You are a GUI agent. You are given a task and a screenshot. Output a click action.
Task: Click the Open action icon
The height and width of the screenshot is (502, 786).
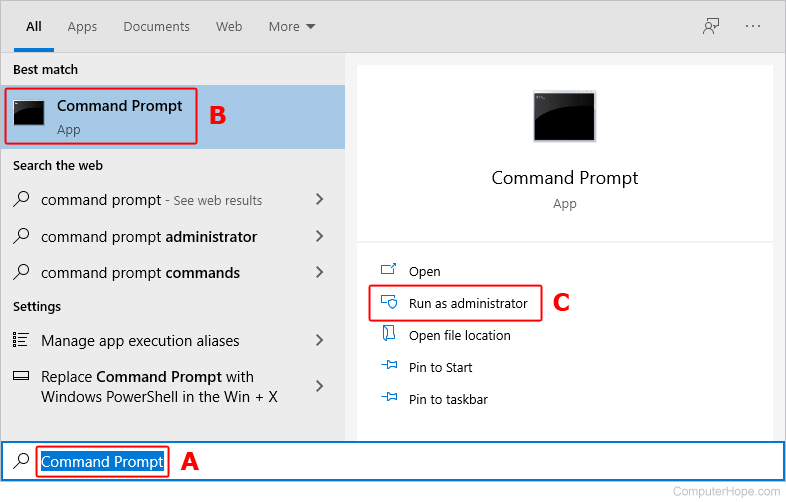(x=388, y=270)
